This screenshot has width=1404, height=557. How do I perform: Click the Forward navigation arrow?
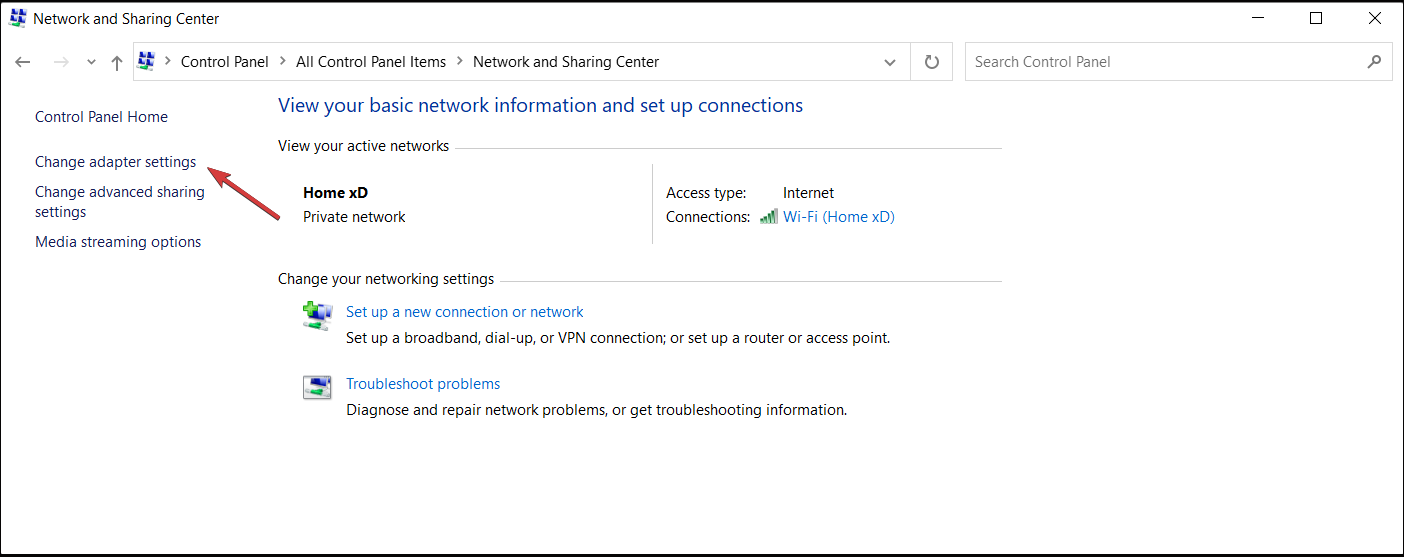coord(61,62)
